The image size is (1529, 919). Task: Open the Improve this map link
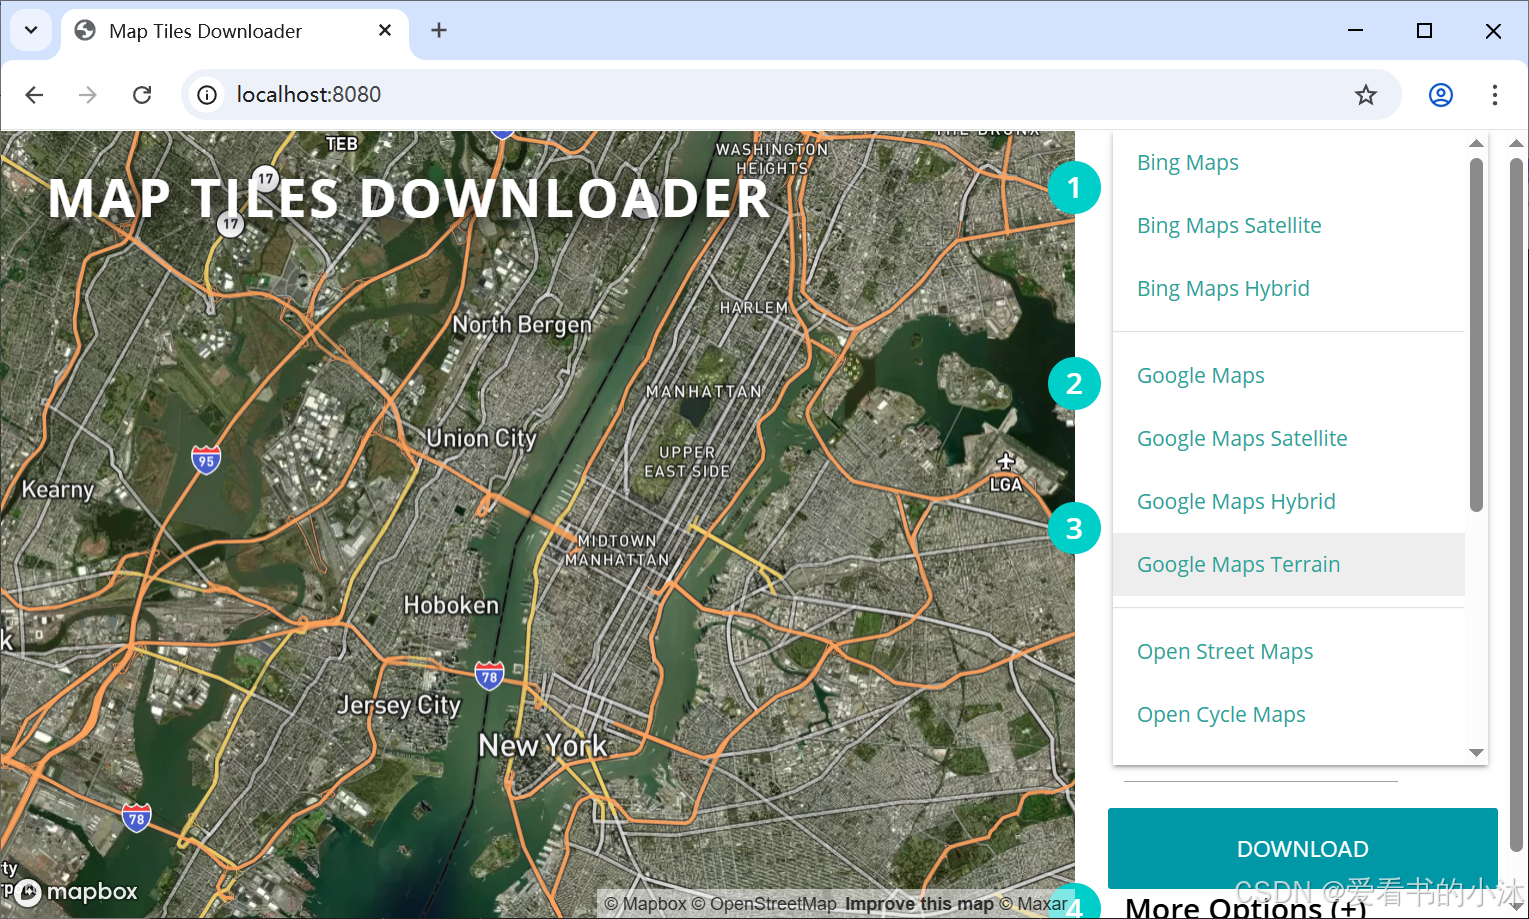coord(919,904)
